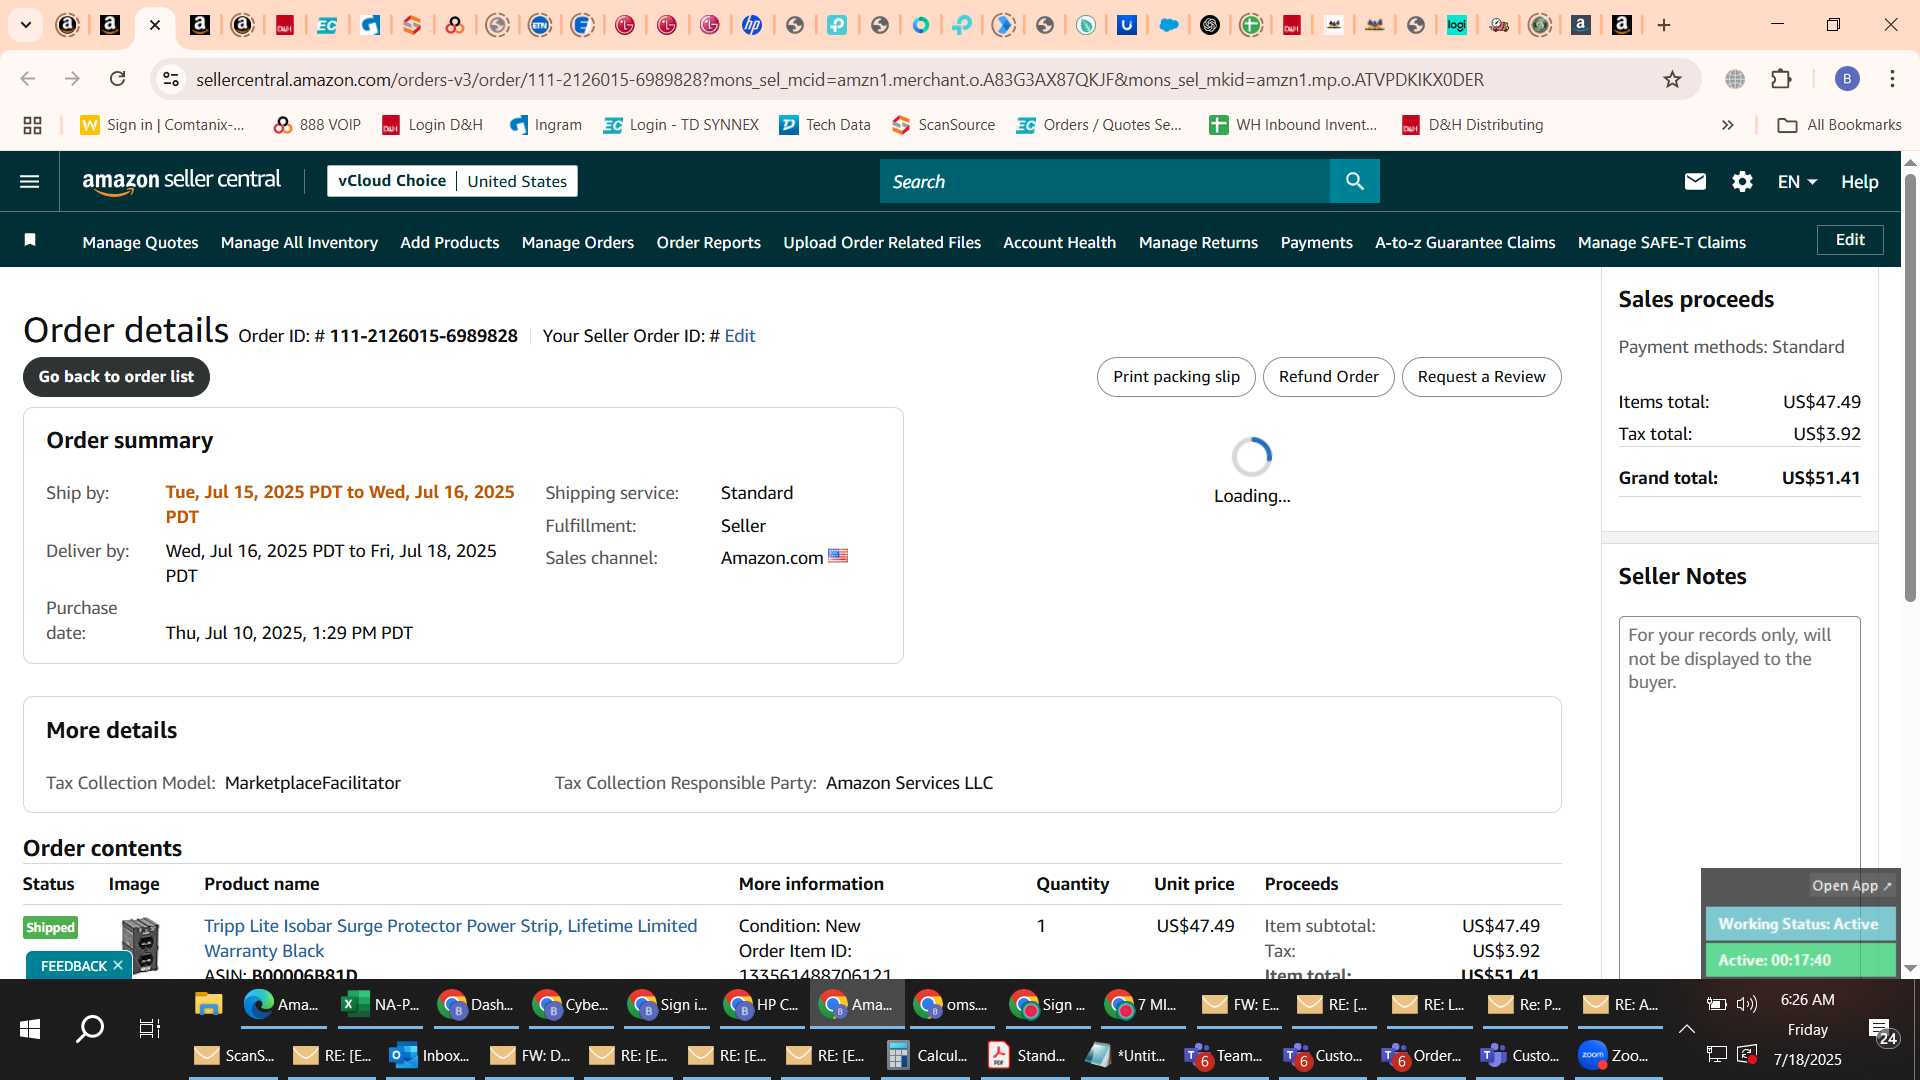This screenshot has width=1920, height=1080.
Task: Open File Explorer from taskbar
Action: [208, 1004]
